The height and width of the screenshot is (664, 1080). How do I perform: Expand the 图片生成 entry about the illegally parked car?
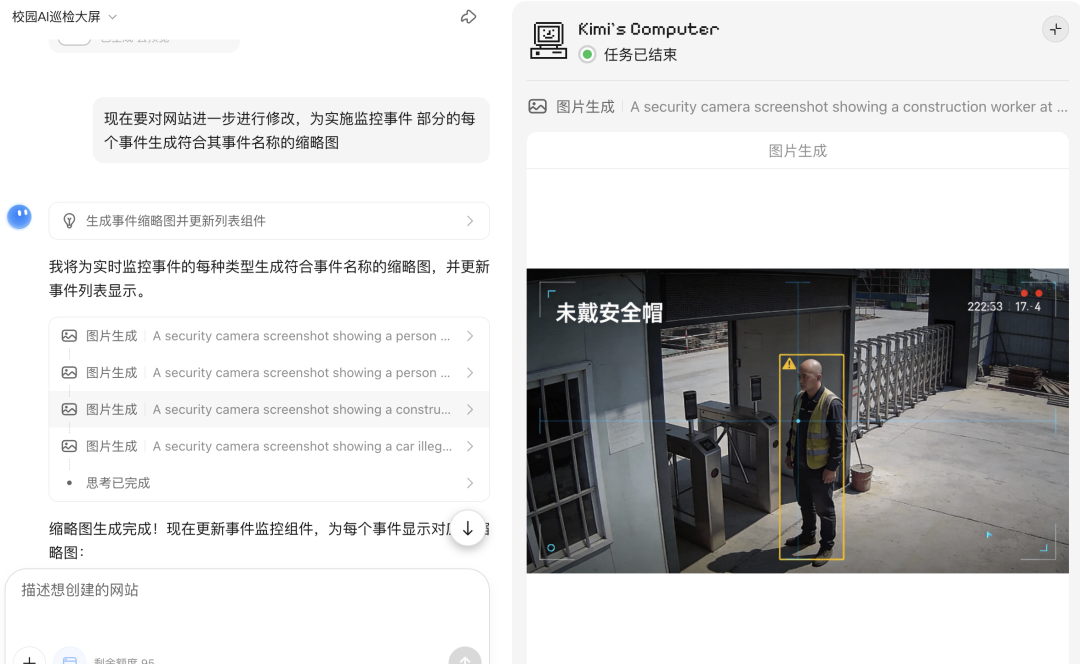tap(268, 446)
